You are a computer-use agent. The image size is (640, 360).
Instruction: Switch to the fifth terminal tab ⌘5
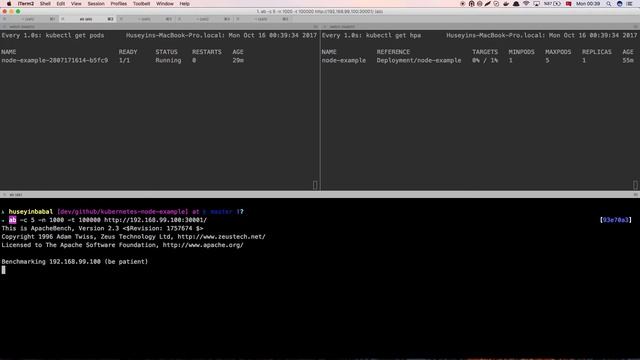(263, 19)
